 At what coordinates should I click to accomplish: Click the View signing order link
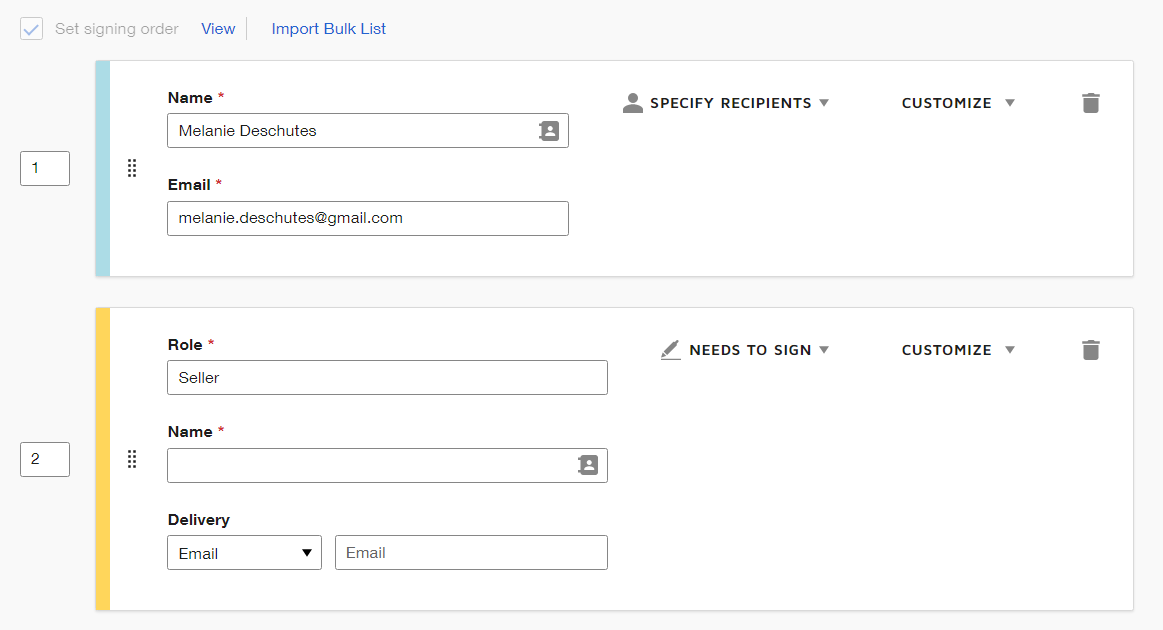click(218, 29)
